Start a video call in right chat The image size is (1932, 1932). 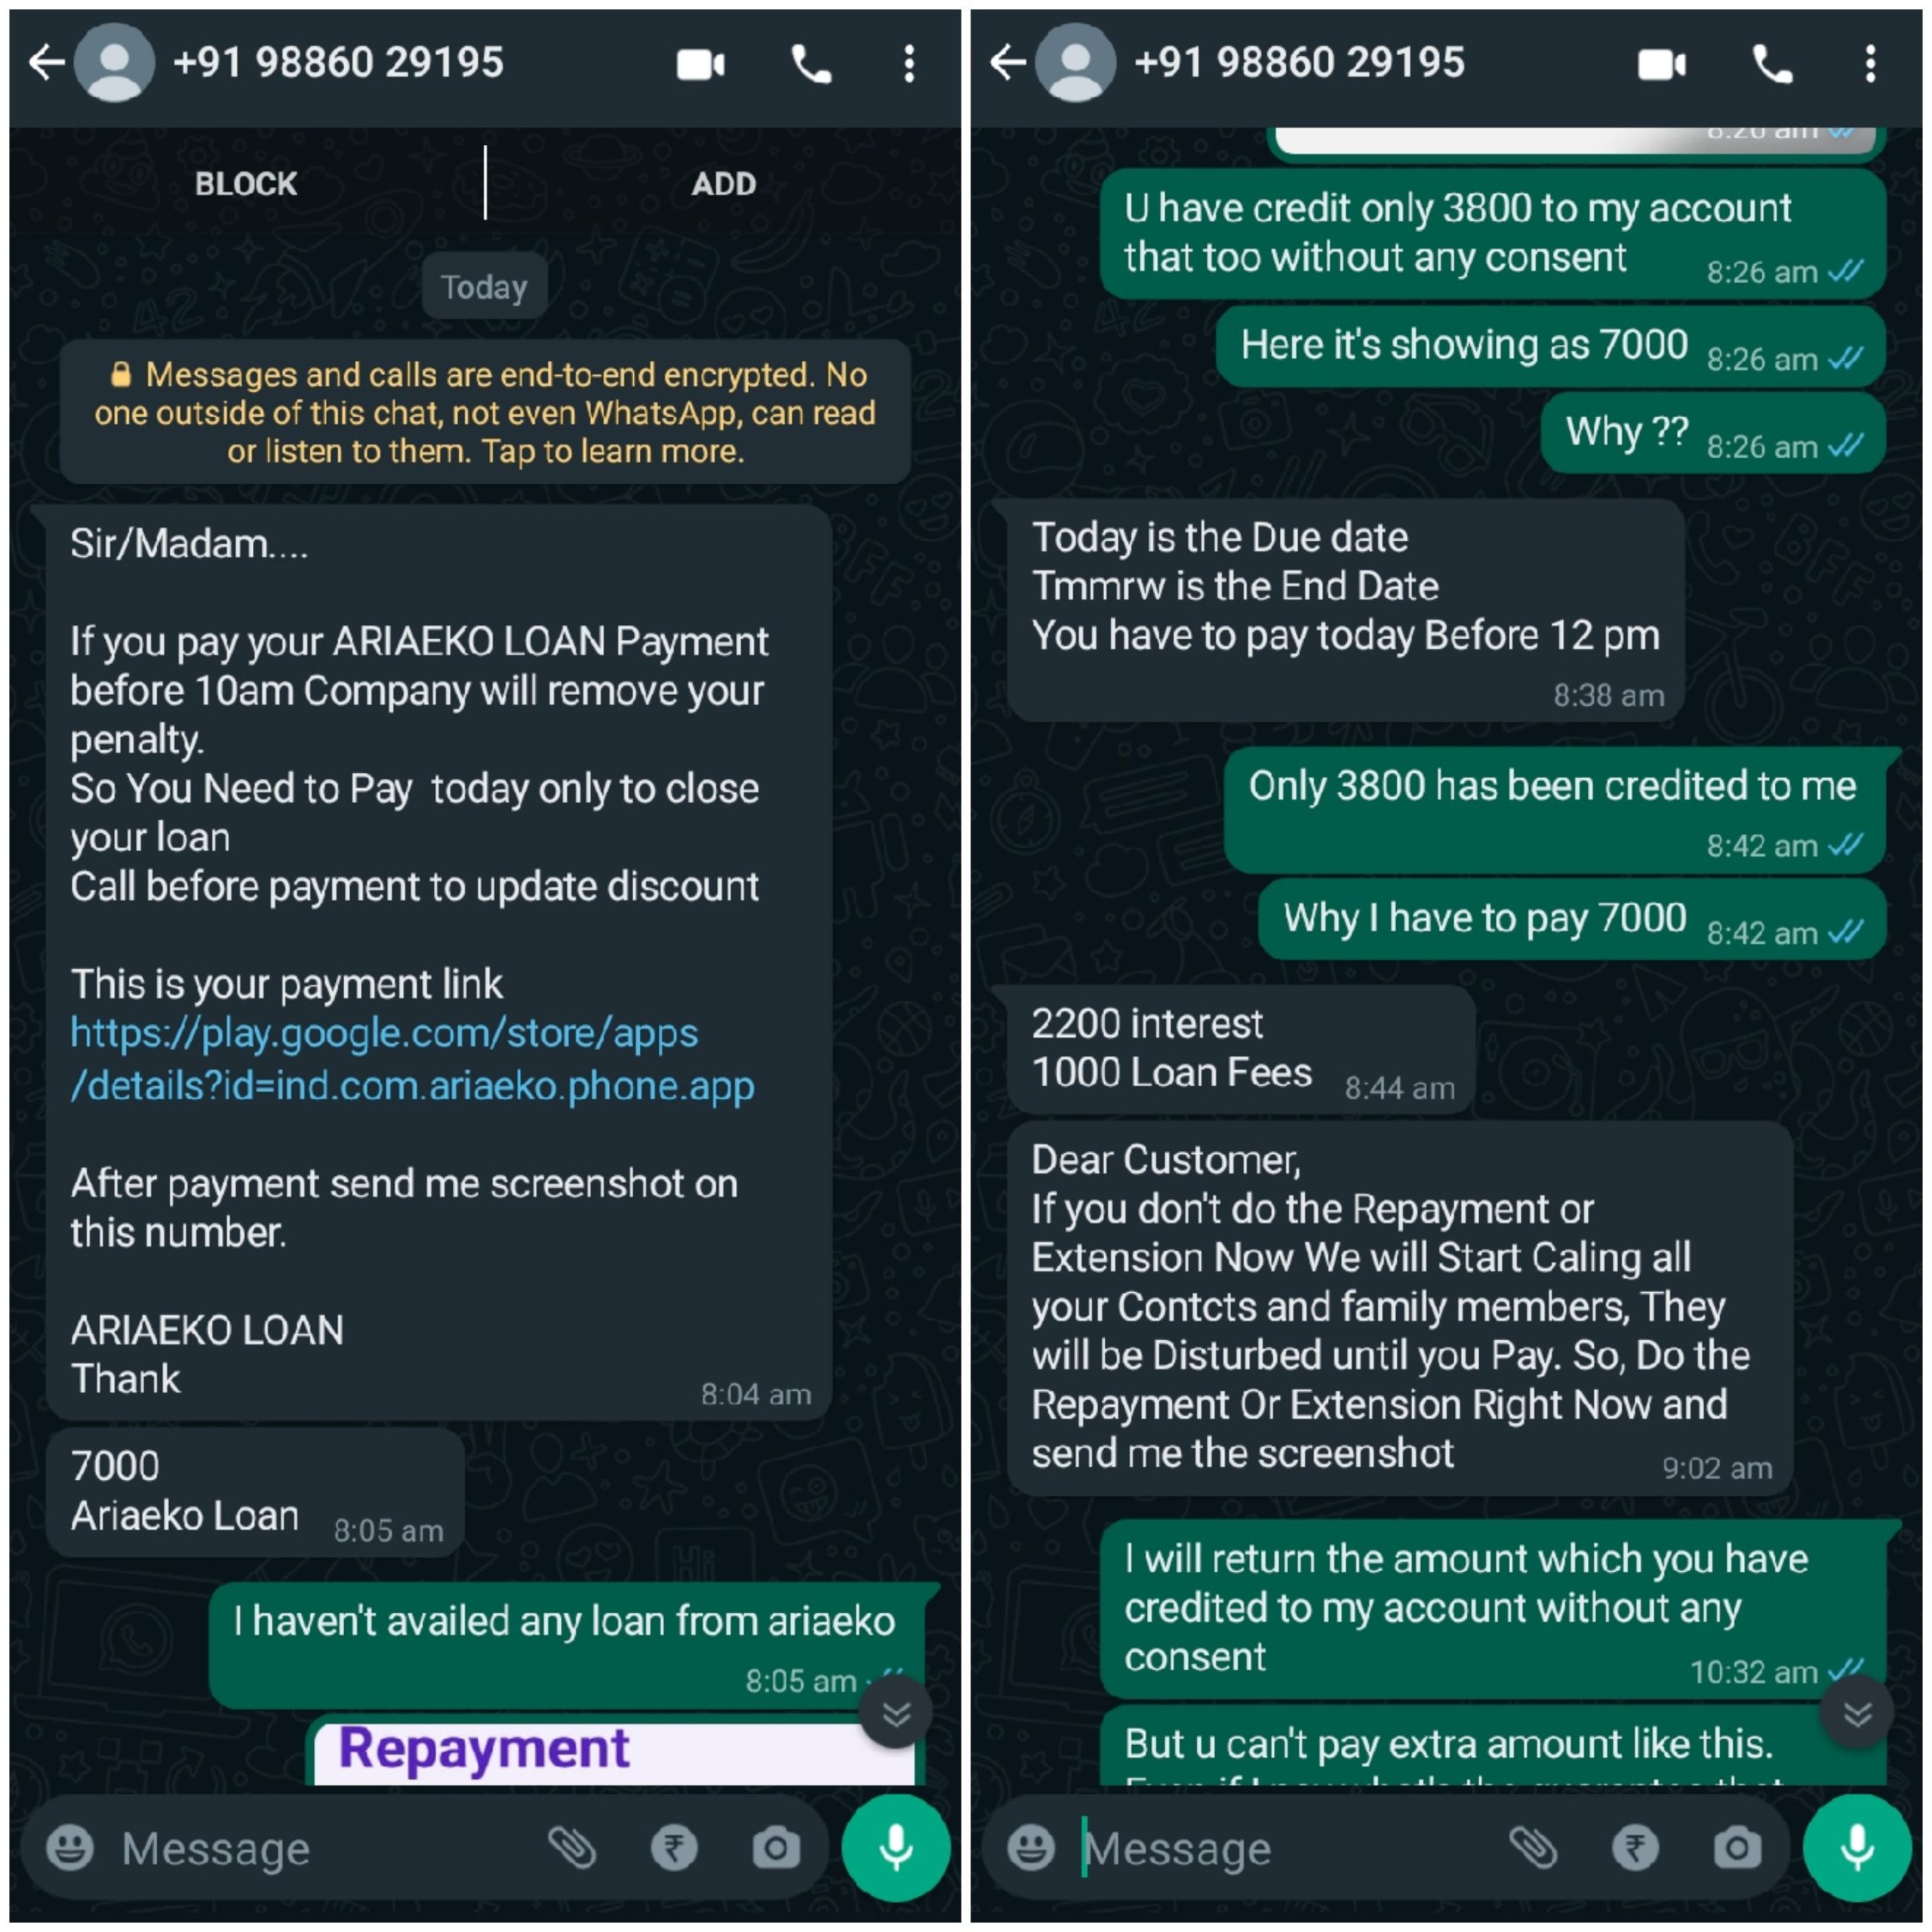point(1661,64)
